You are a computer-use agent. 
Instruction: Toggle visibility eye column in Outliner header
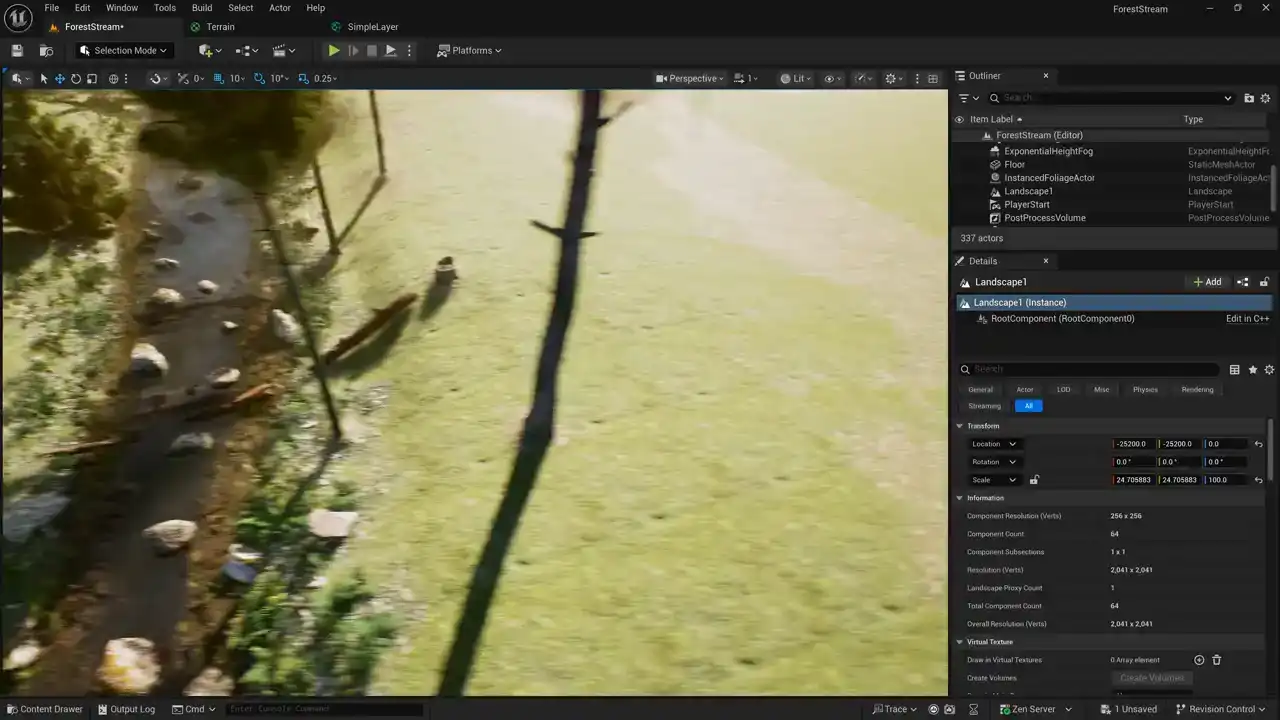[960, 119]
